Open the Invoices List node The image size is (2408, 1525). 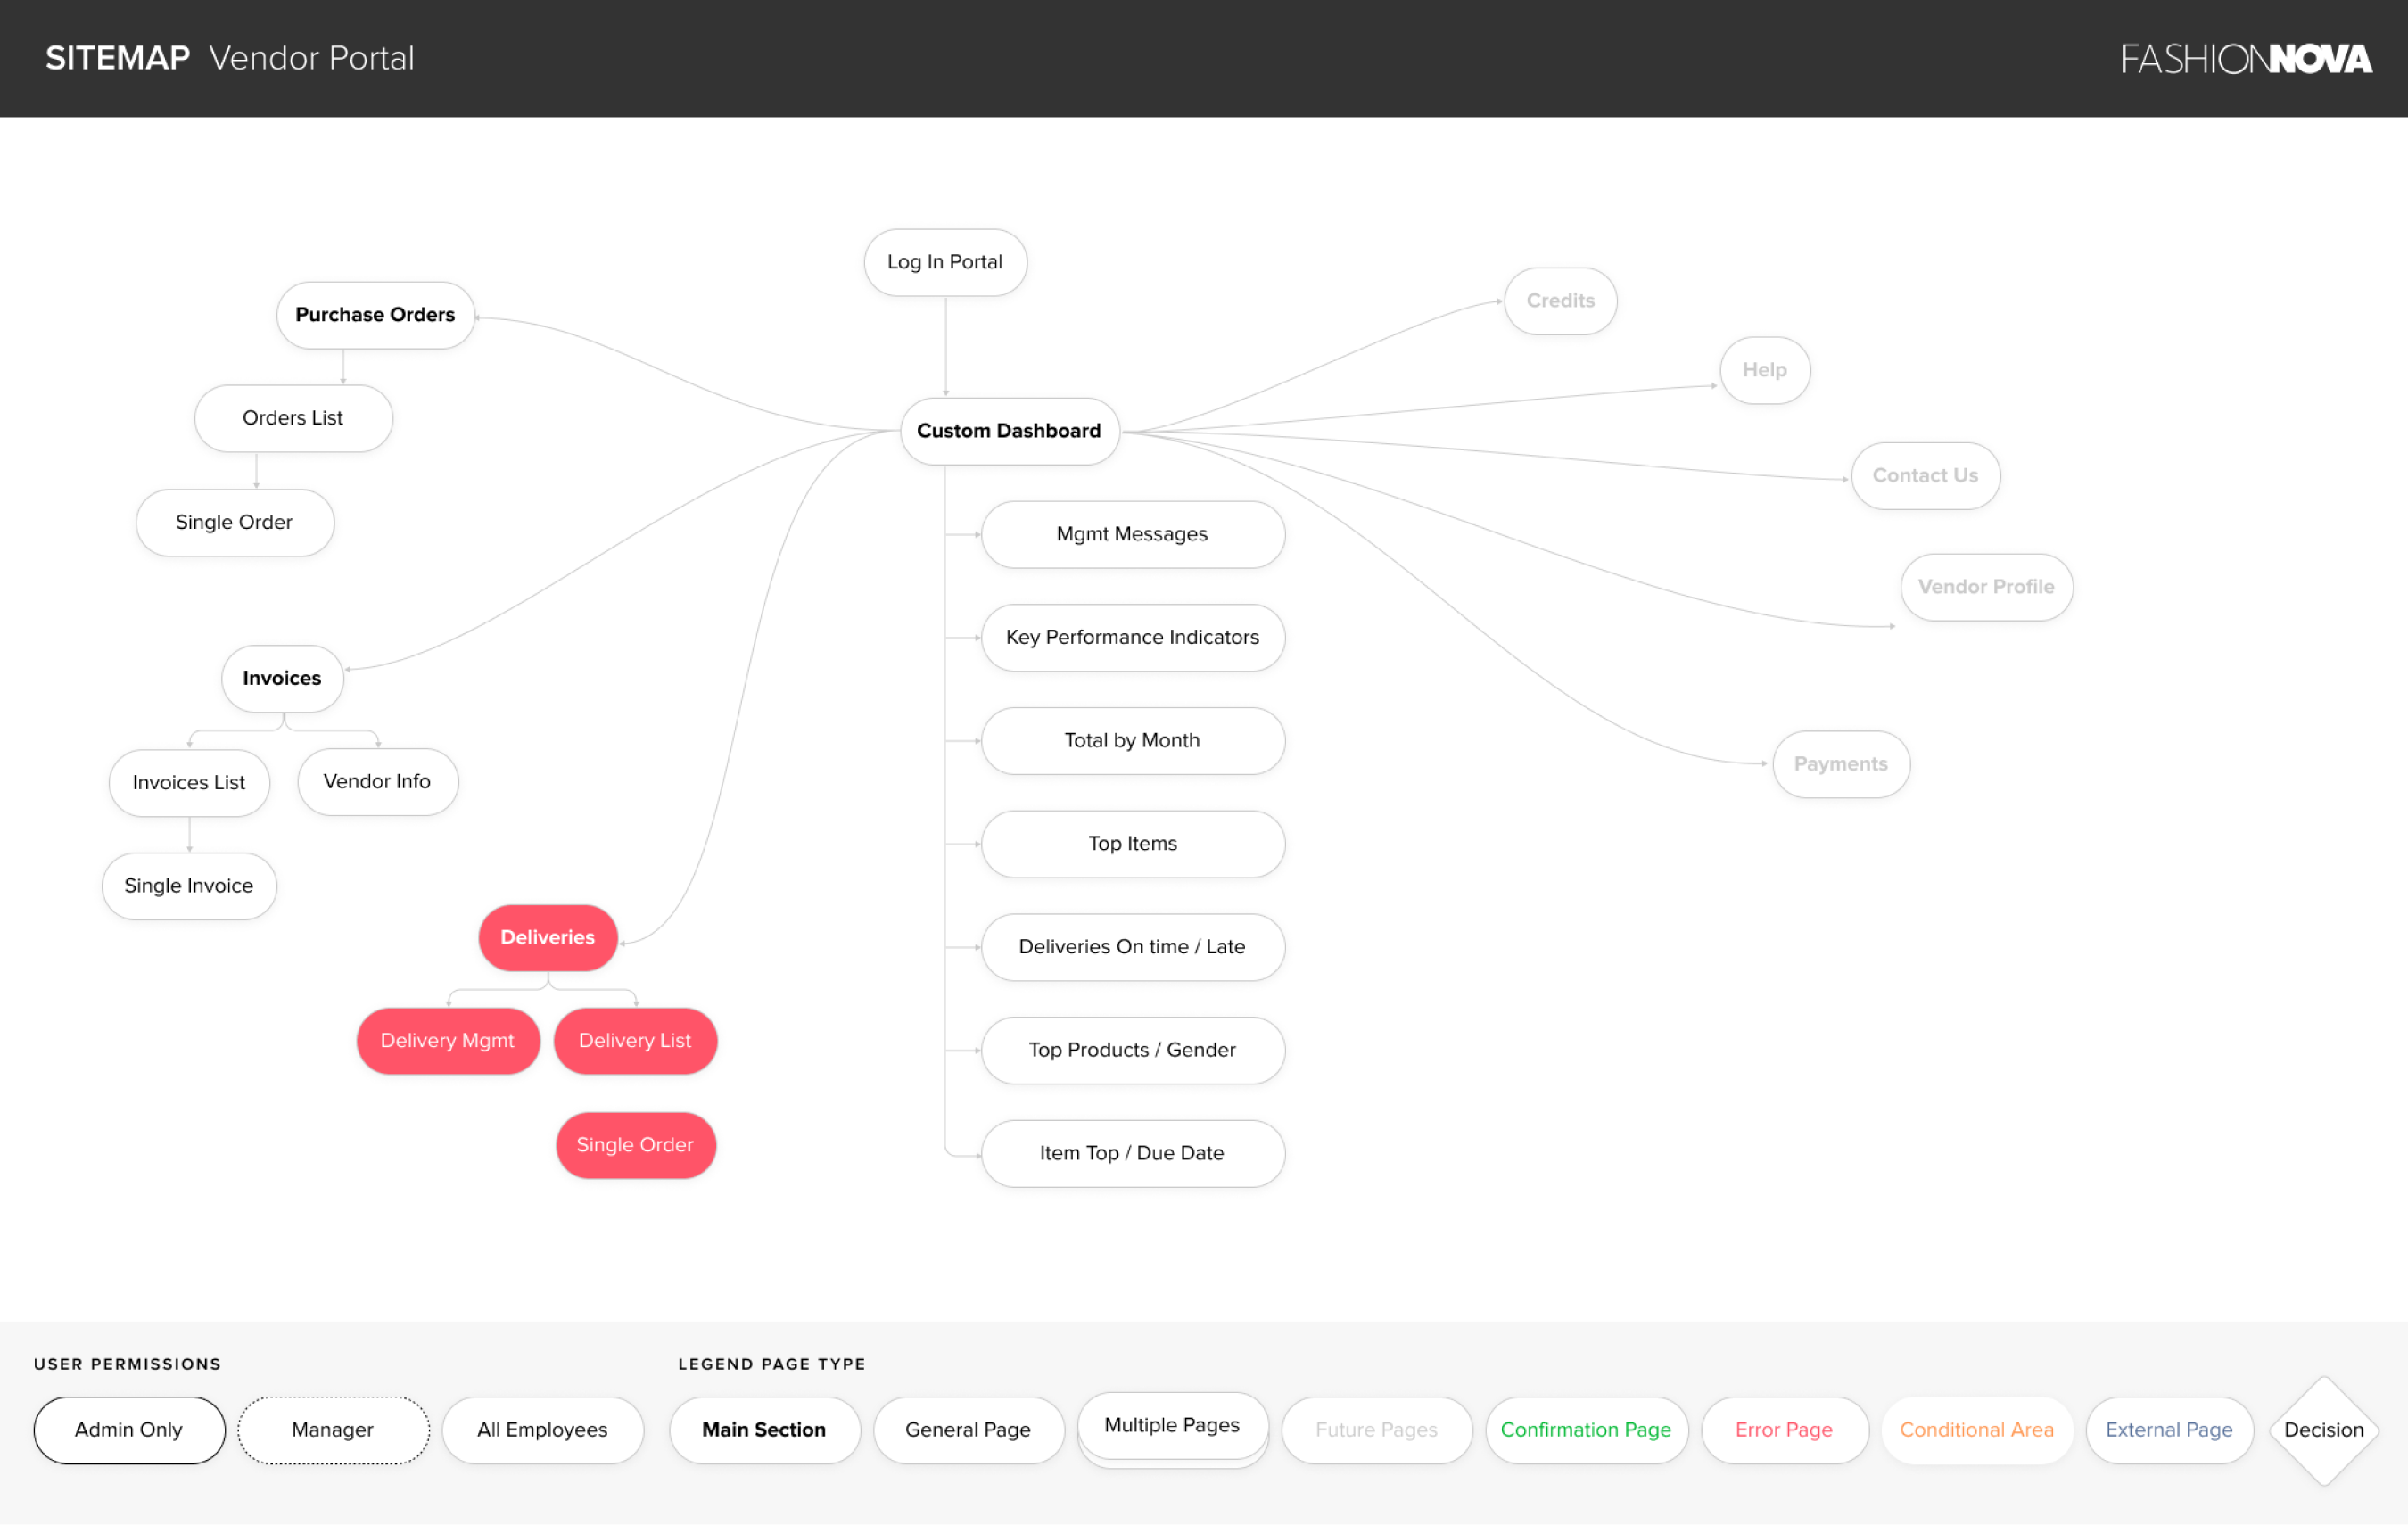[189, 782]
